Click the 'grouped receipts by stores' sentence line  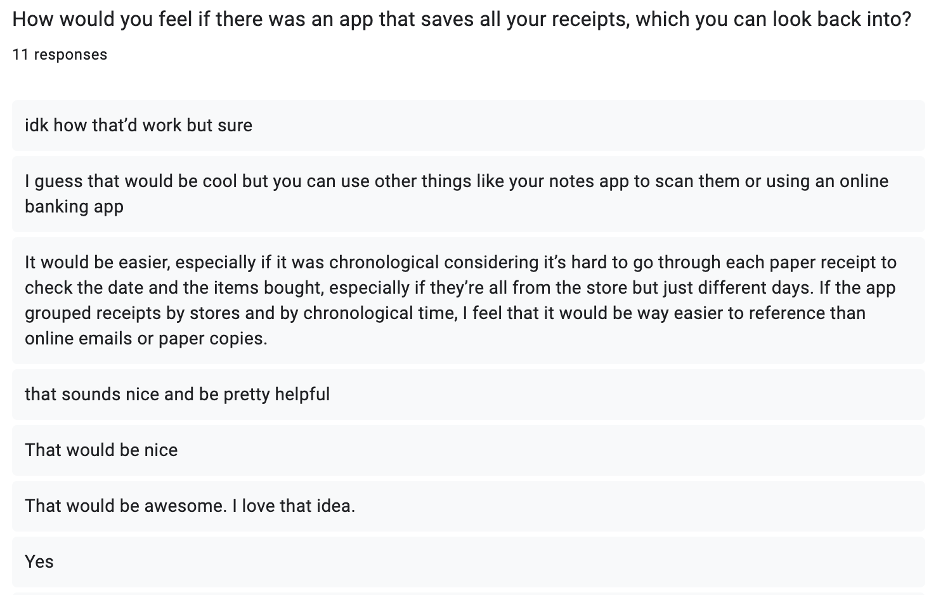[x=445, y=314]
